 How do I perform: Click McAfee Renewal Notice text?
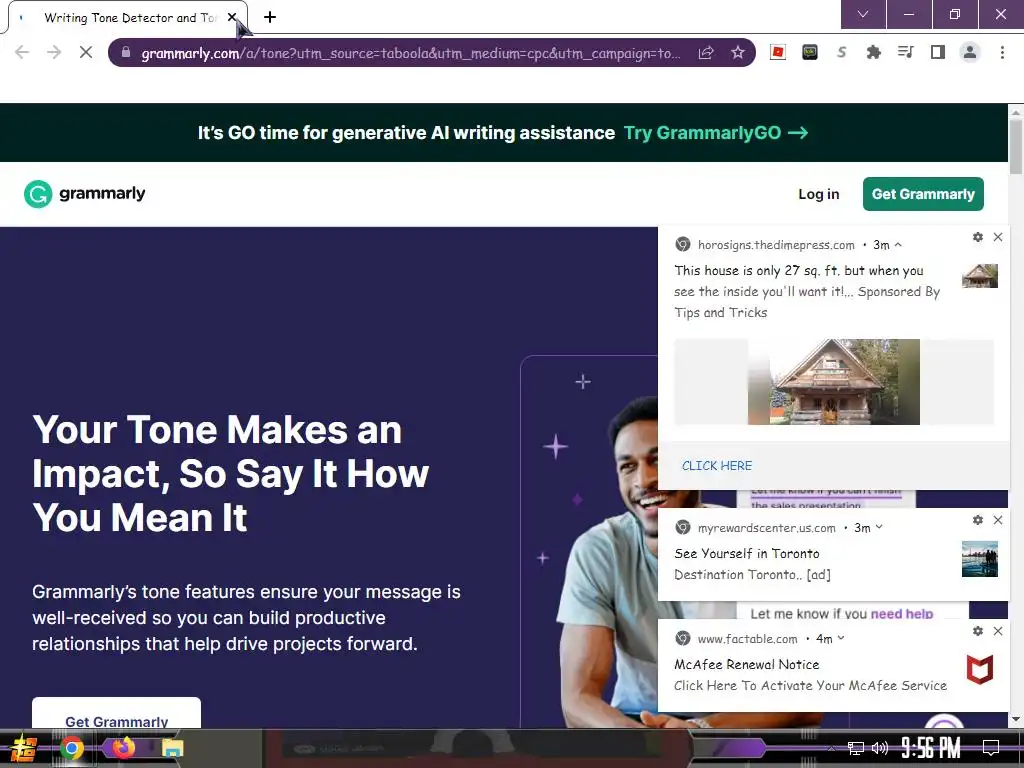point(746,665)
